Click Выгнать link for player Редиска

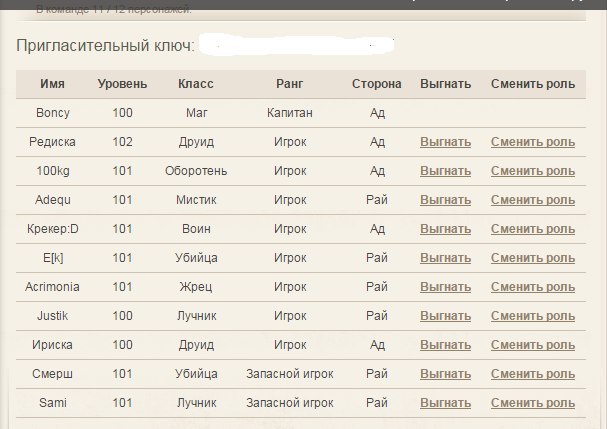coord(445,142)
